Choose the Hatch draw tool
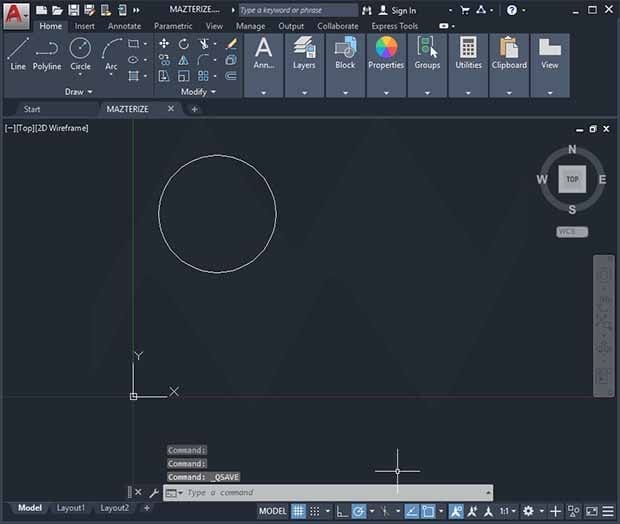The image size is (620, 524). pos(134,76)
